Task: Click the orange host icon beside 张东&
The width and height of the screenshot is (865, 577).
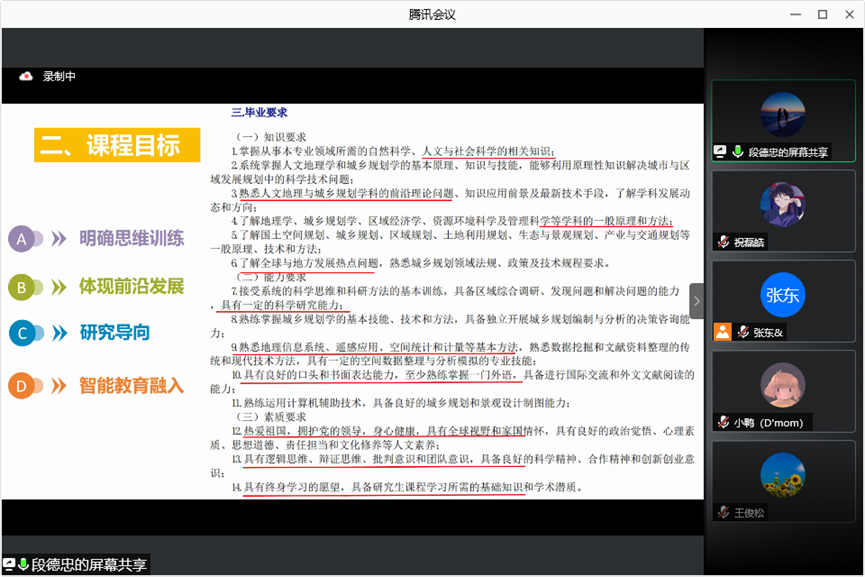Action: (x=721, y=332)
